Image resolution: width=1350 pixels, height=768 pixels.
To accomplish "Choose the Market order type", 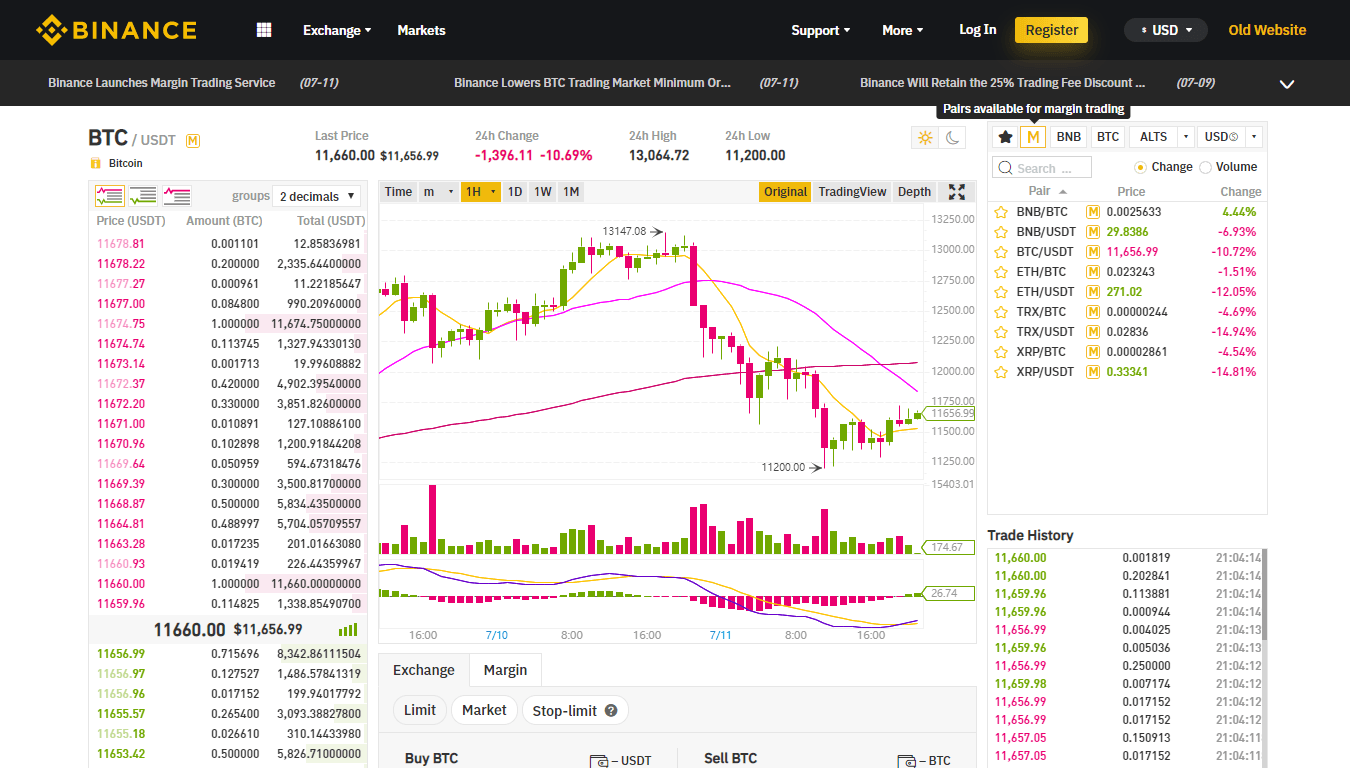I will pos(484,710).
